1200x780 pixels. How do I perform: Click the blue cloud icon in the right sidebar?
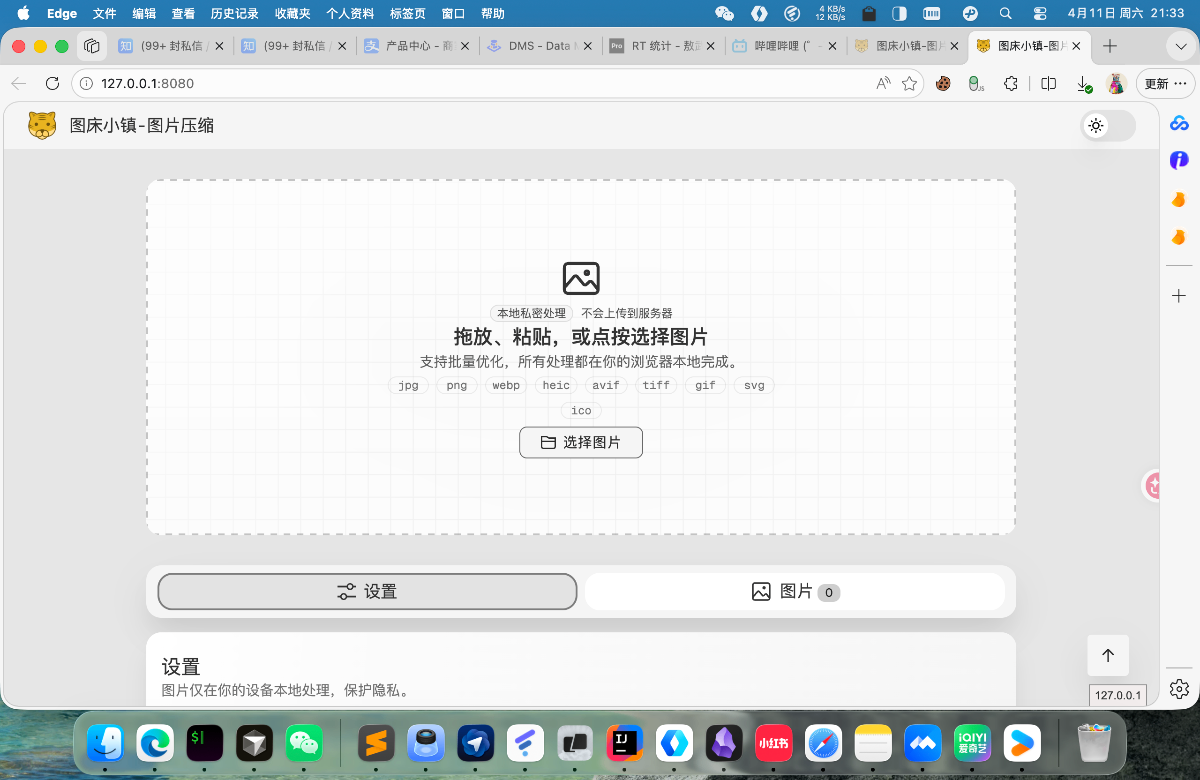pos(1178,124)
